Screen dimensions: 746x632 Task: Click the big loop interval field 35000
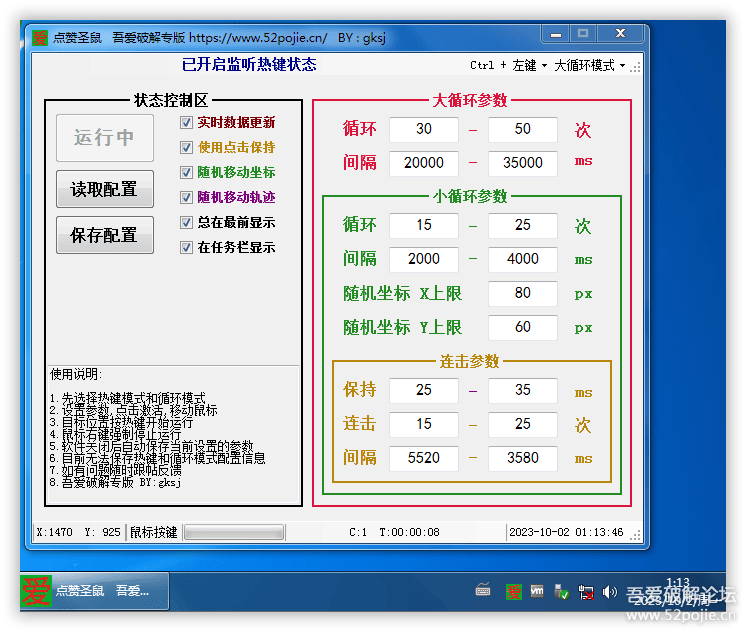click(522, 163)
